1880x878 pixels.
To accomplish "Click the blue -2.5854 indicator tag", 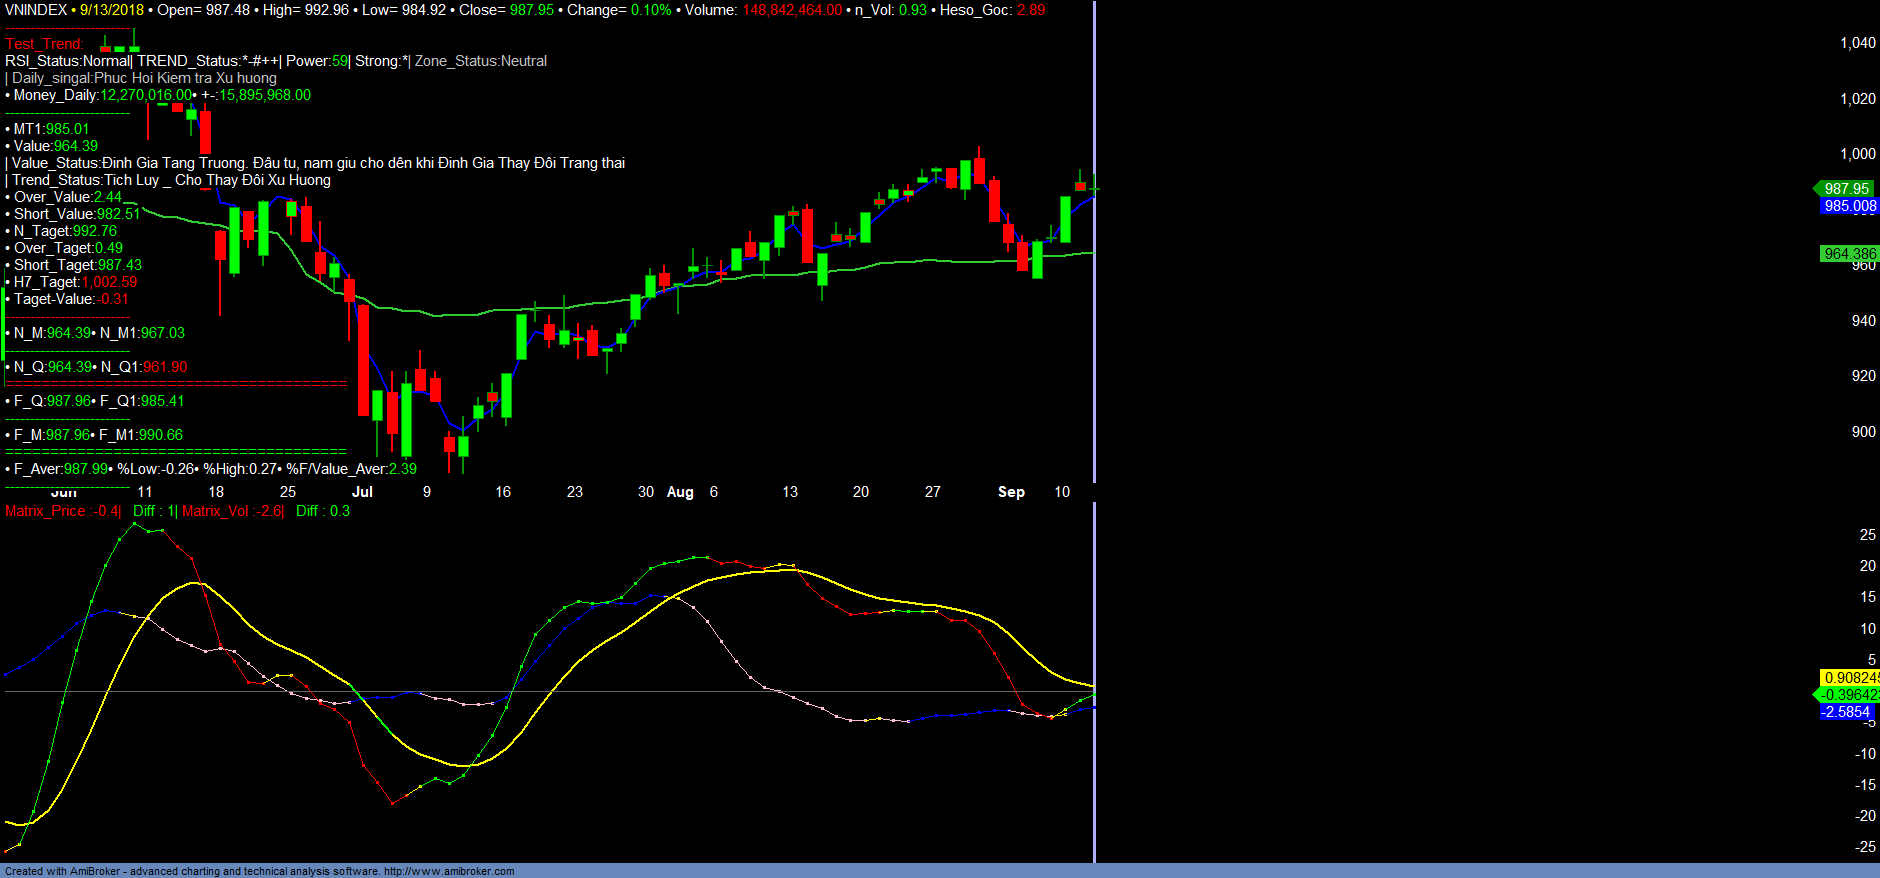I will tap(1845, 712).
